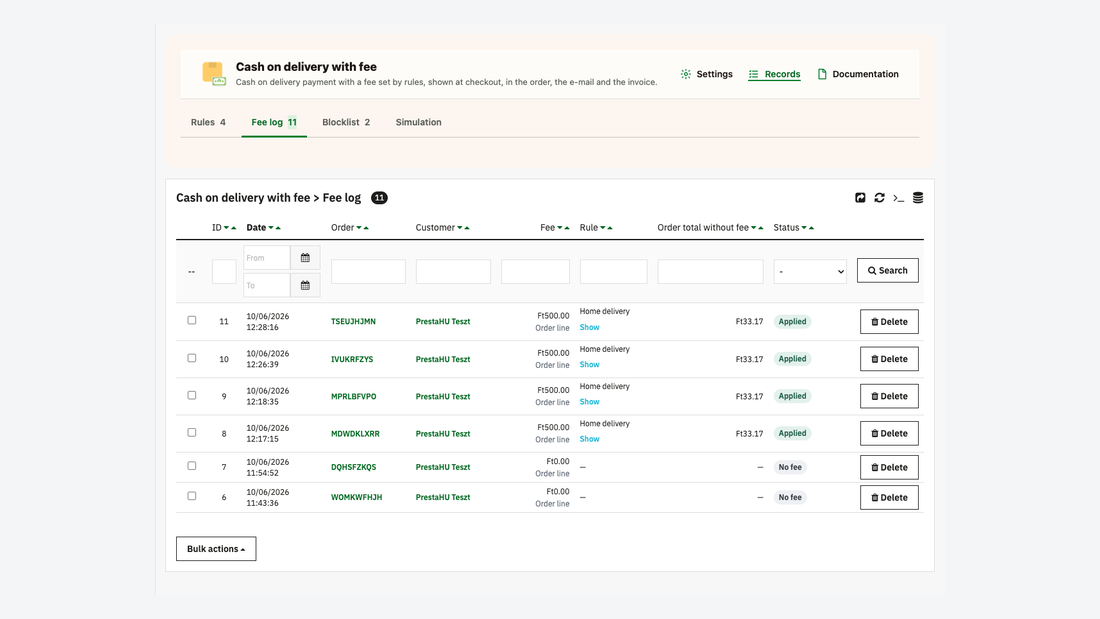Open order MPRLBFVPO link
This screenshot has height=619, width=1100.
point(354,397)
